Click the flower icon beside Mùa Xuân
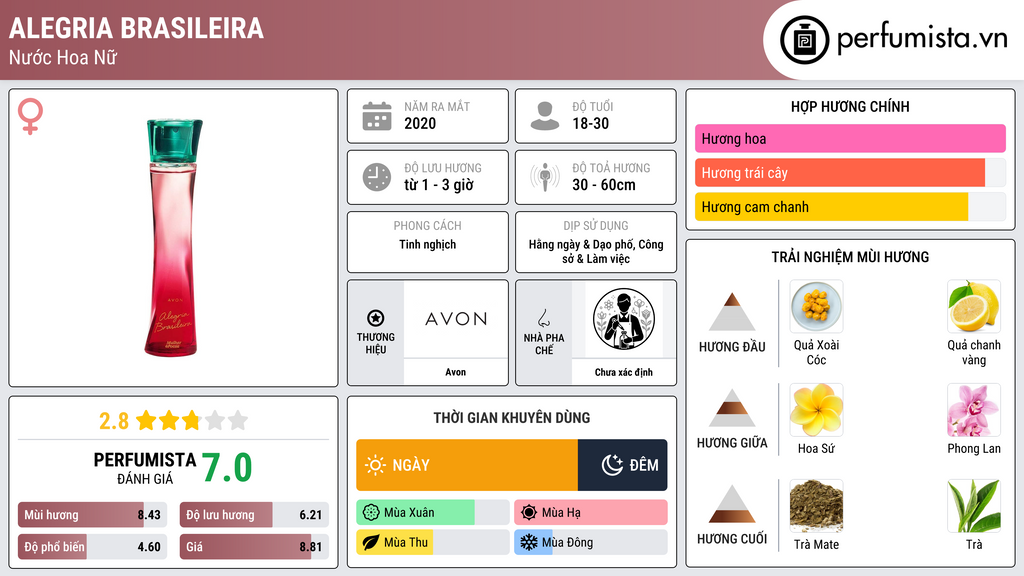This screenshot has width=1024, height=576. [371, 513]
